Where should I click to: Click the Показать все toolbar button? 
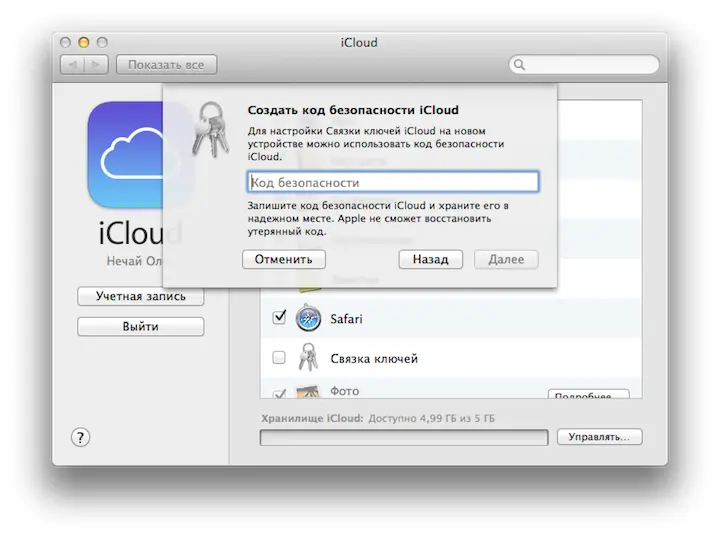point(166,65)
